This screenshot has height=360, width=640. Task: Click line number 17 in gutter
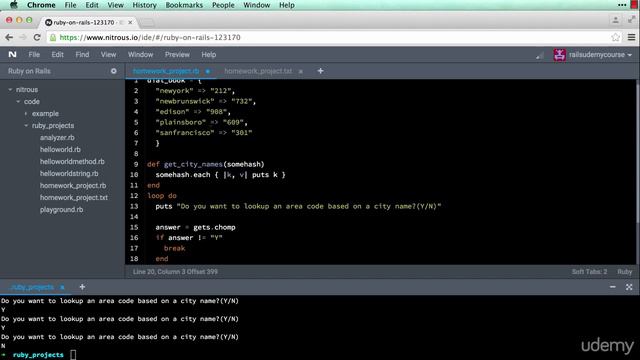click(x=134, y=248)
